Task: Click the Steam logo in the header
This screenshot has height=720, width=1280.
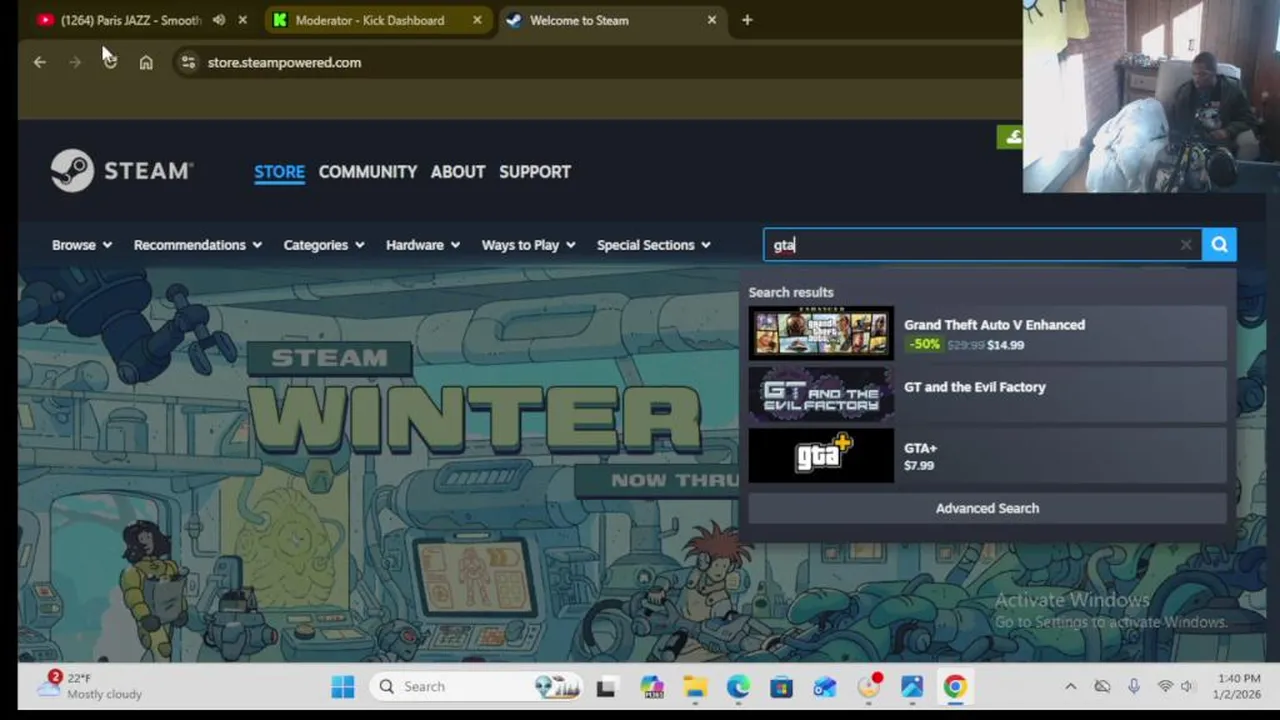Action: coord(122,171)
